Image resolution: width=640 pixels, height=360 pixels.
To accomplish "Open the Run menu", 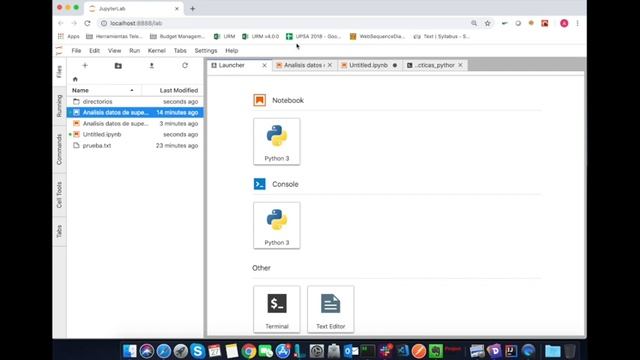I will pyautogui.click(x=134, y=51).
